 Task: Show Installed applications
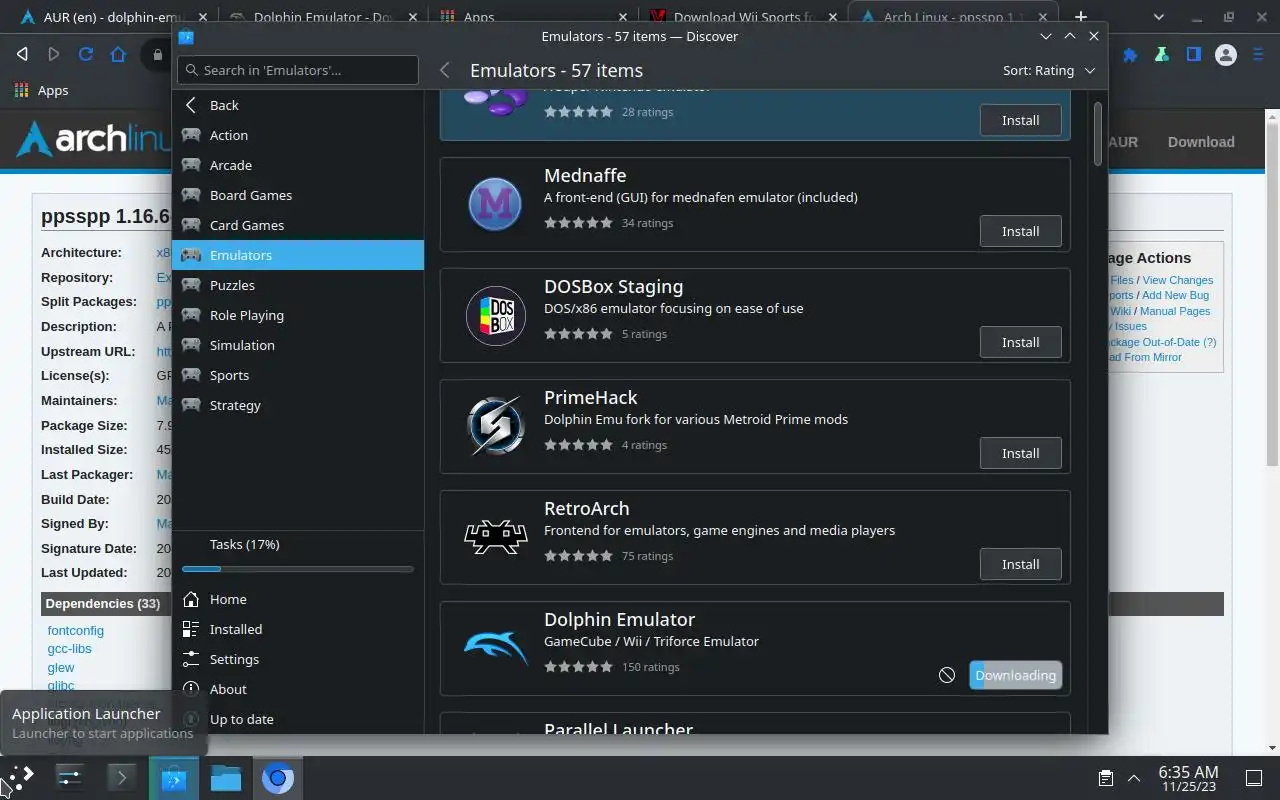pos(298,629)
